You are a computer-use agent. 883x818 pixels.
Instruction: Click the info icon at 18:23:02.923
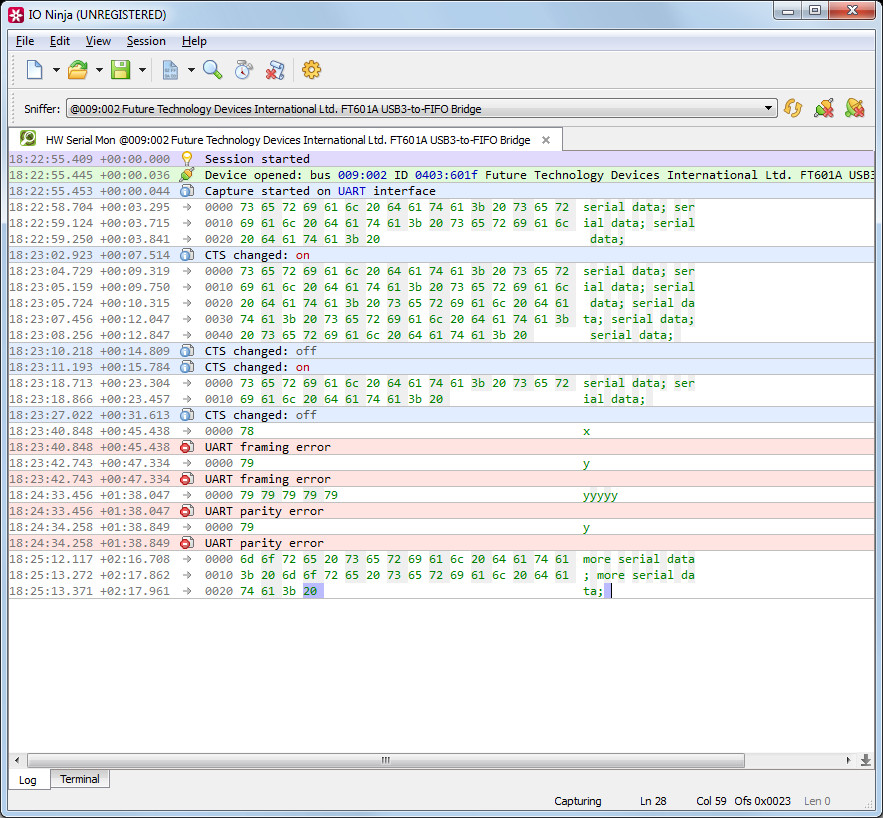[186, 255]
